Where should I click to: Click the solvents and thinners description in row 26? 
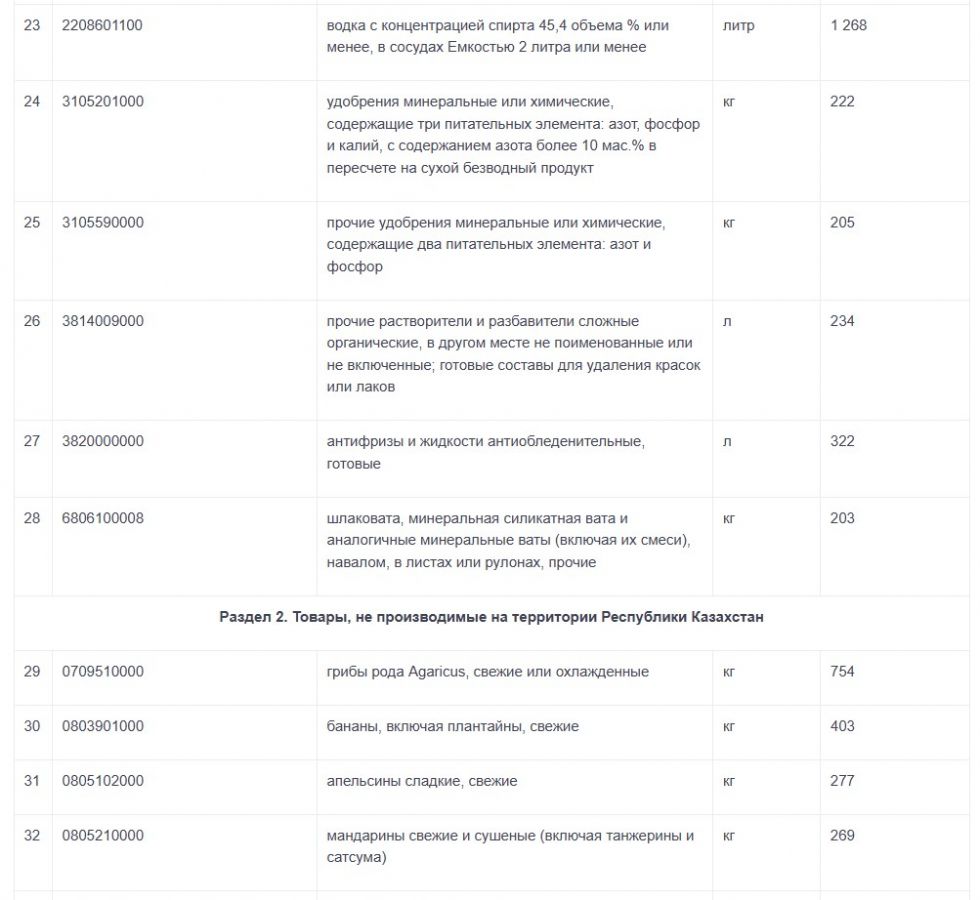click(513, 354)
